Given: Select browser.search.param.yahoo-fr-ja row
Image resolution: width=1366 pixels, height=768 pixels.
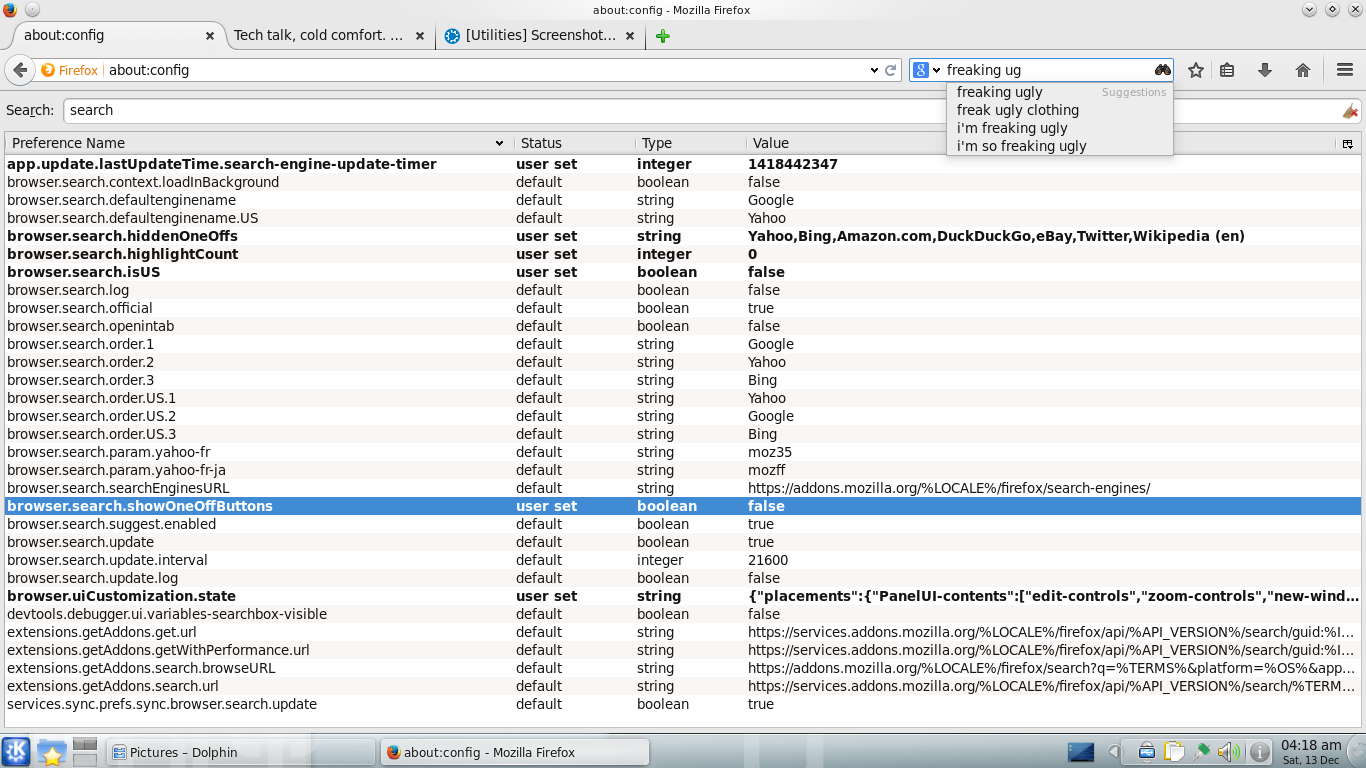Looking at the screenshot, I should (683, 470).
